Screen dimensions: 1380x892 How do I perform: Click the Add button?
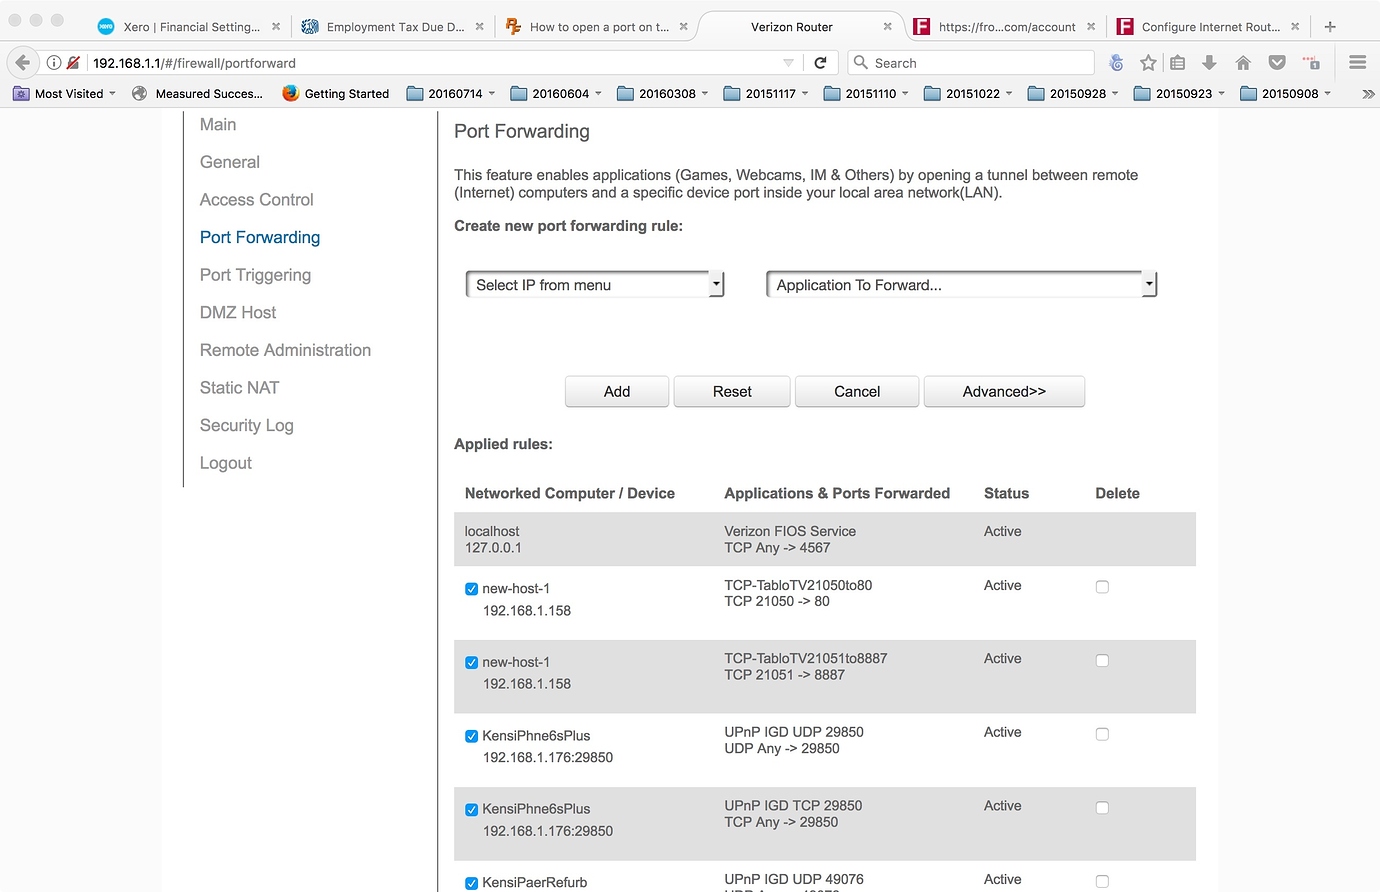pyautogui.click(x=617, y=392)
